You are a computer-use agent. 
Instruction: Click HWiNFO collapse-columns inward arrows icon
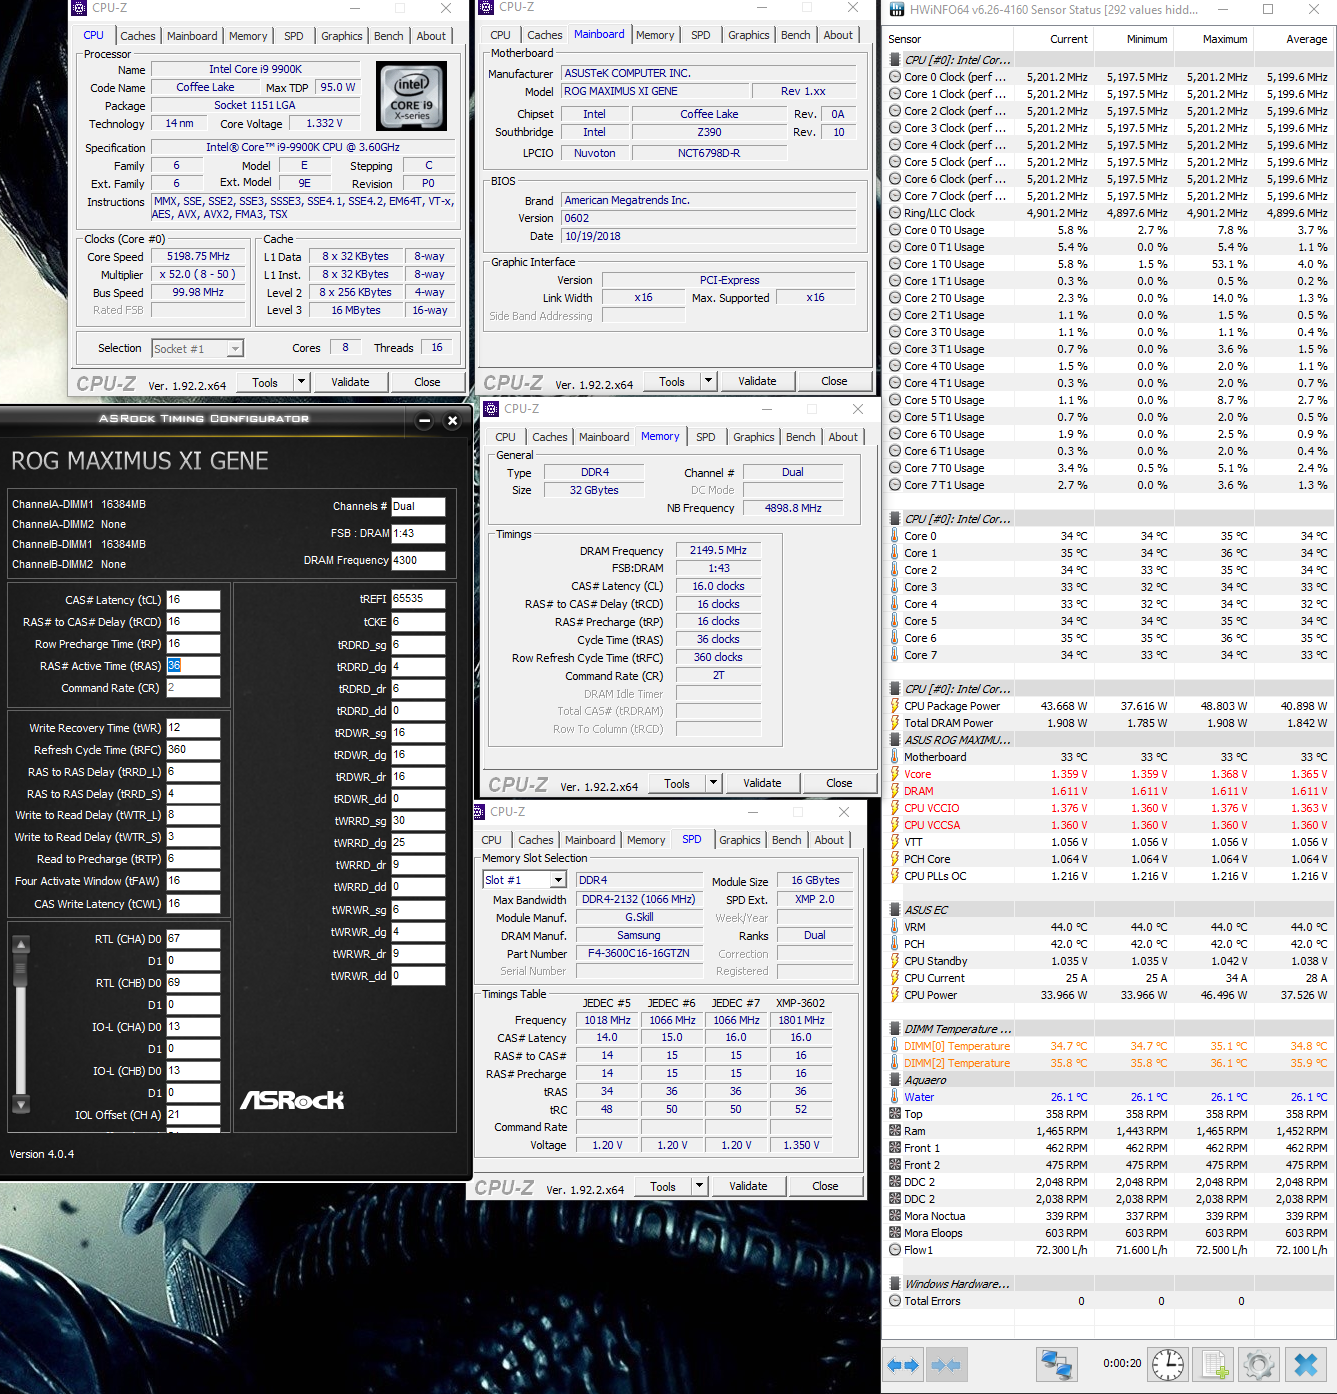click(945, 1365)
